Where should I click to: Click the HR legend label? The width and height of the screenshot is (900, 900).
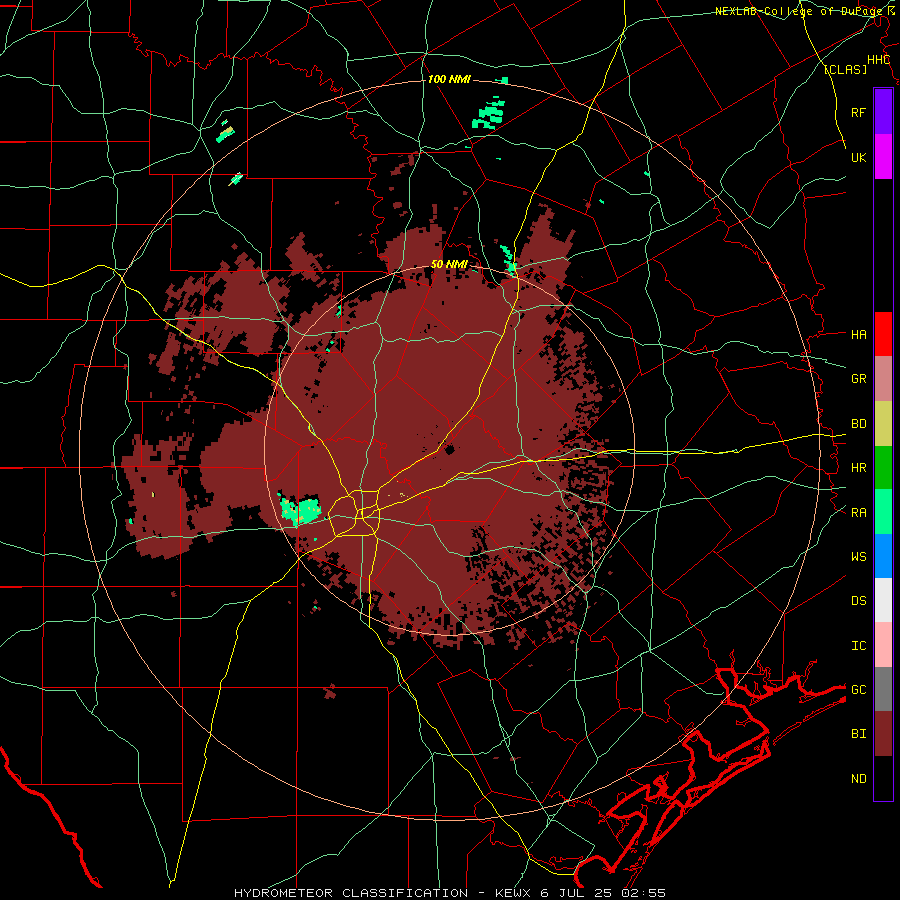tap(858, 468)
